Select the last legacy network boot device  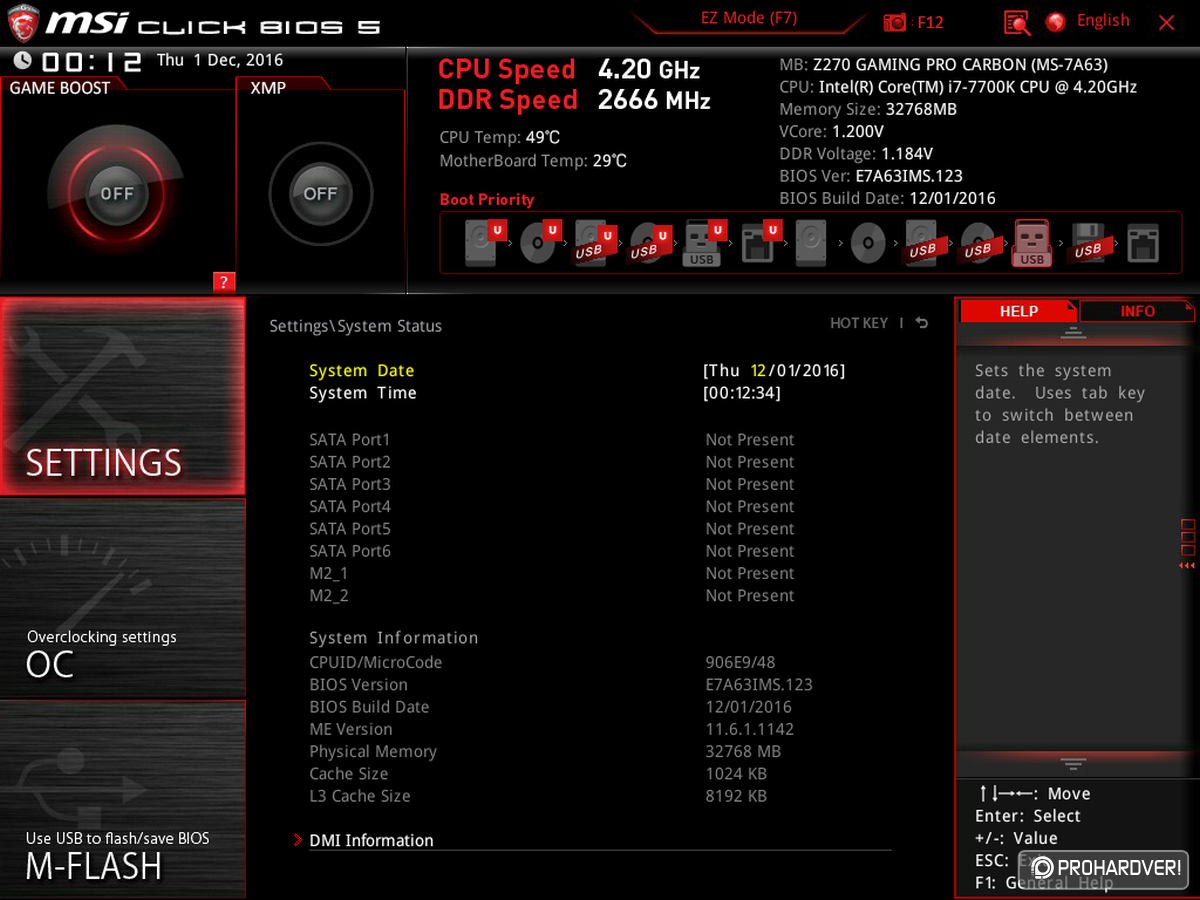click(x=1142, y=243)
